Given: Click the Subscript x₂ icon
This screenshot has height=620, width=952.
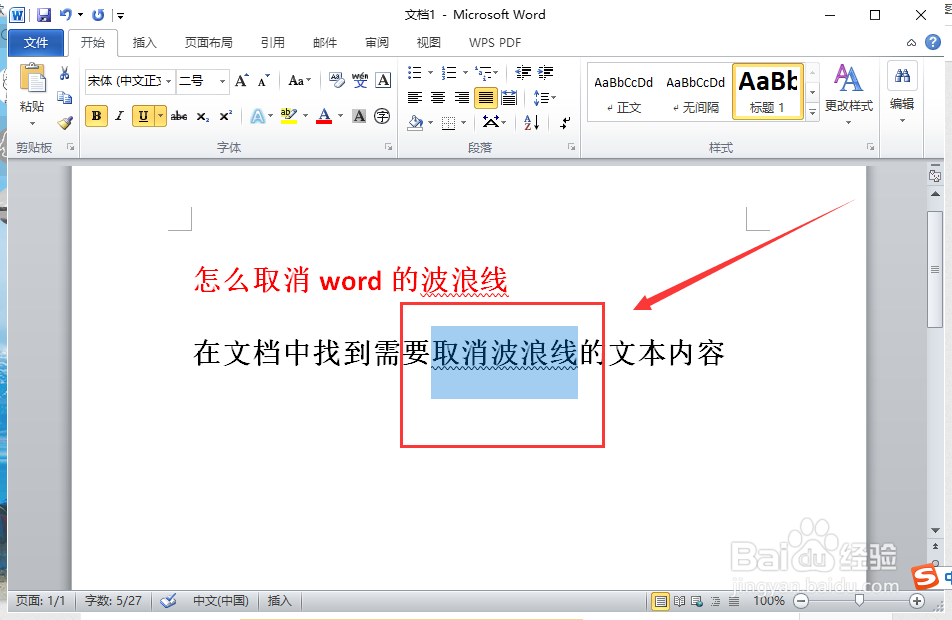Looking at the screenshot, I should (x=203, y=116).
